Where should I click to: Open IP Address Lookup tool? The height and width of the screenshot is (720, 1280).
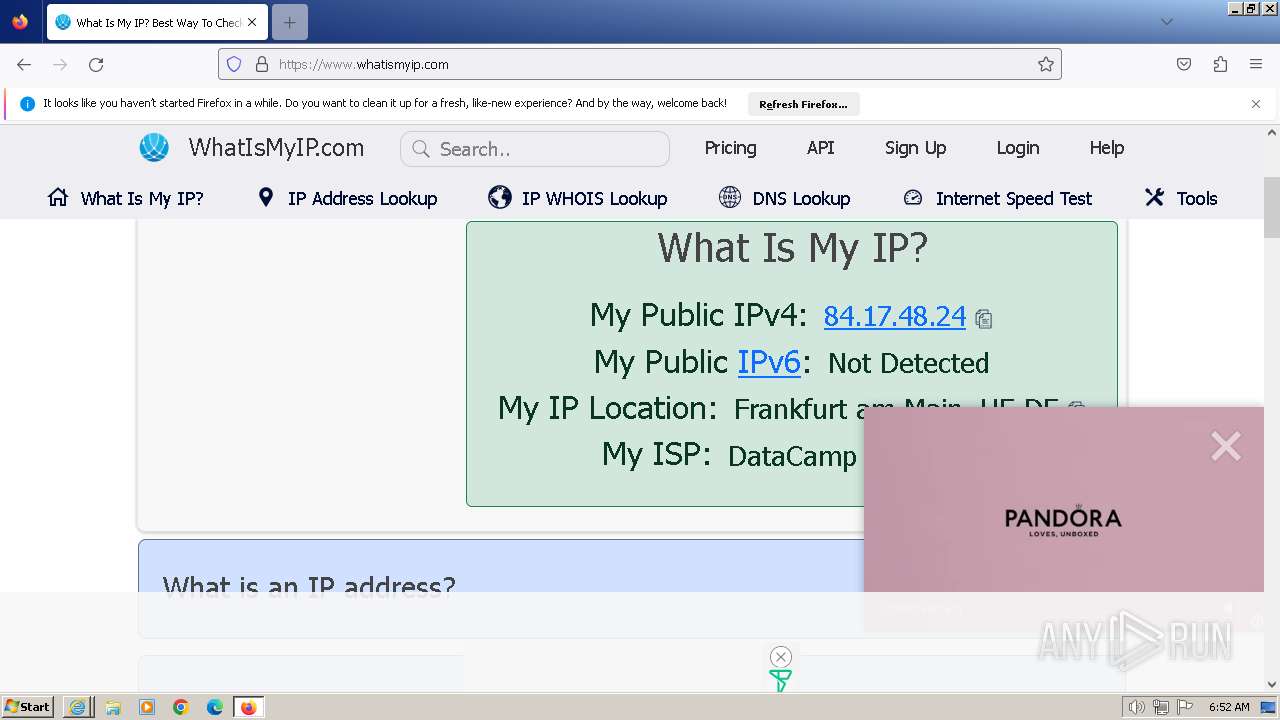point(347,198)
